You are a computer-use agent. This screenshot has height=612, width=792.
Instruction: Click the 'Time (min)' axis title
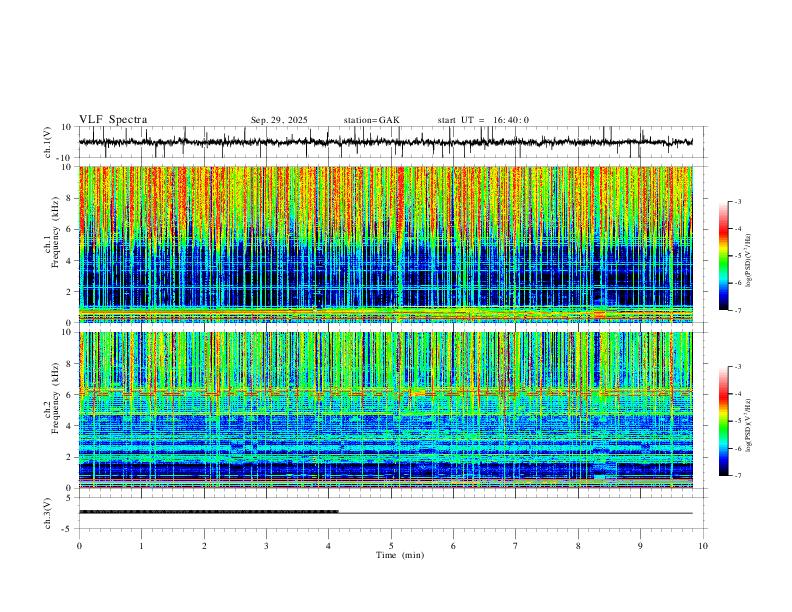pos(400,555)
